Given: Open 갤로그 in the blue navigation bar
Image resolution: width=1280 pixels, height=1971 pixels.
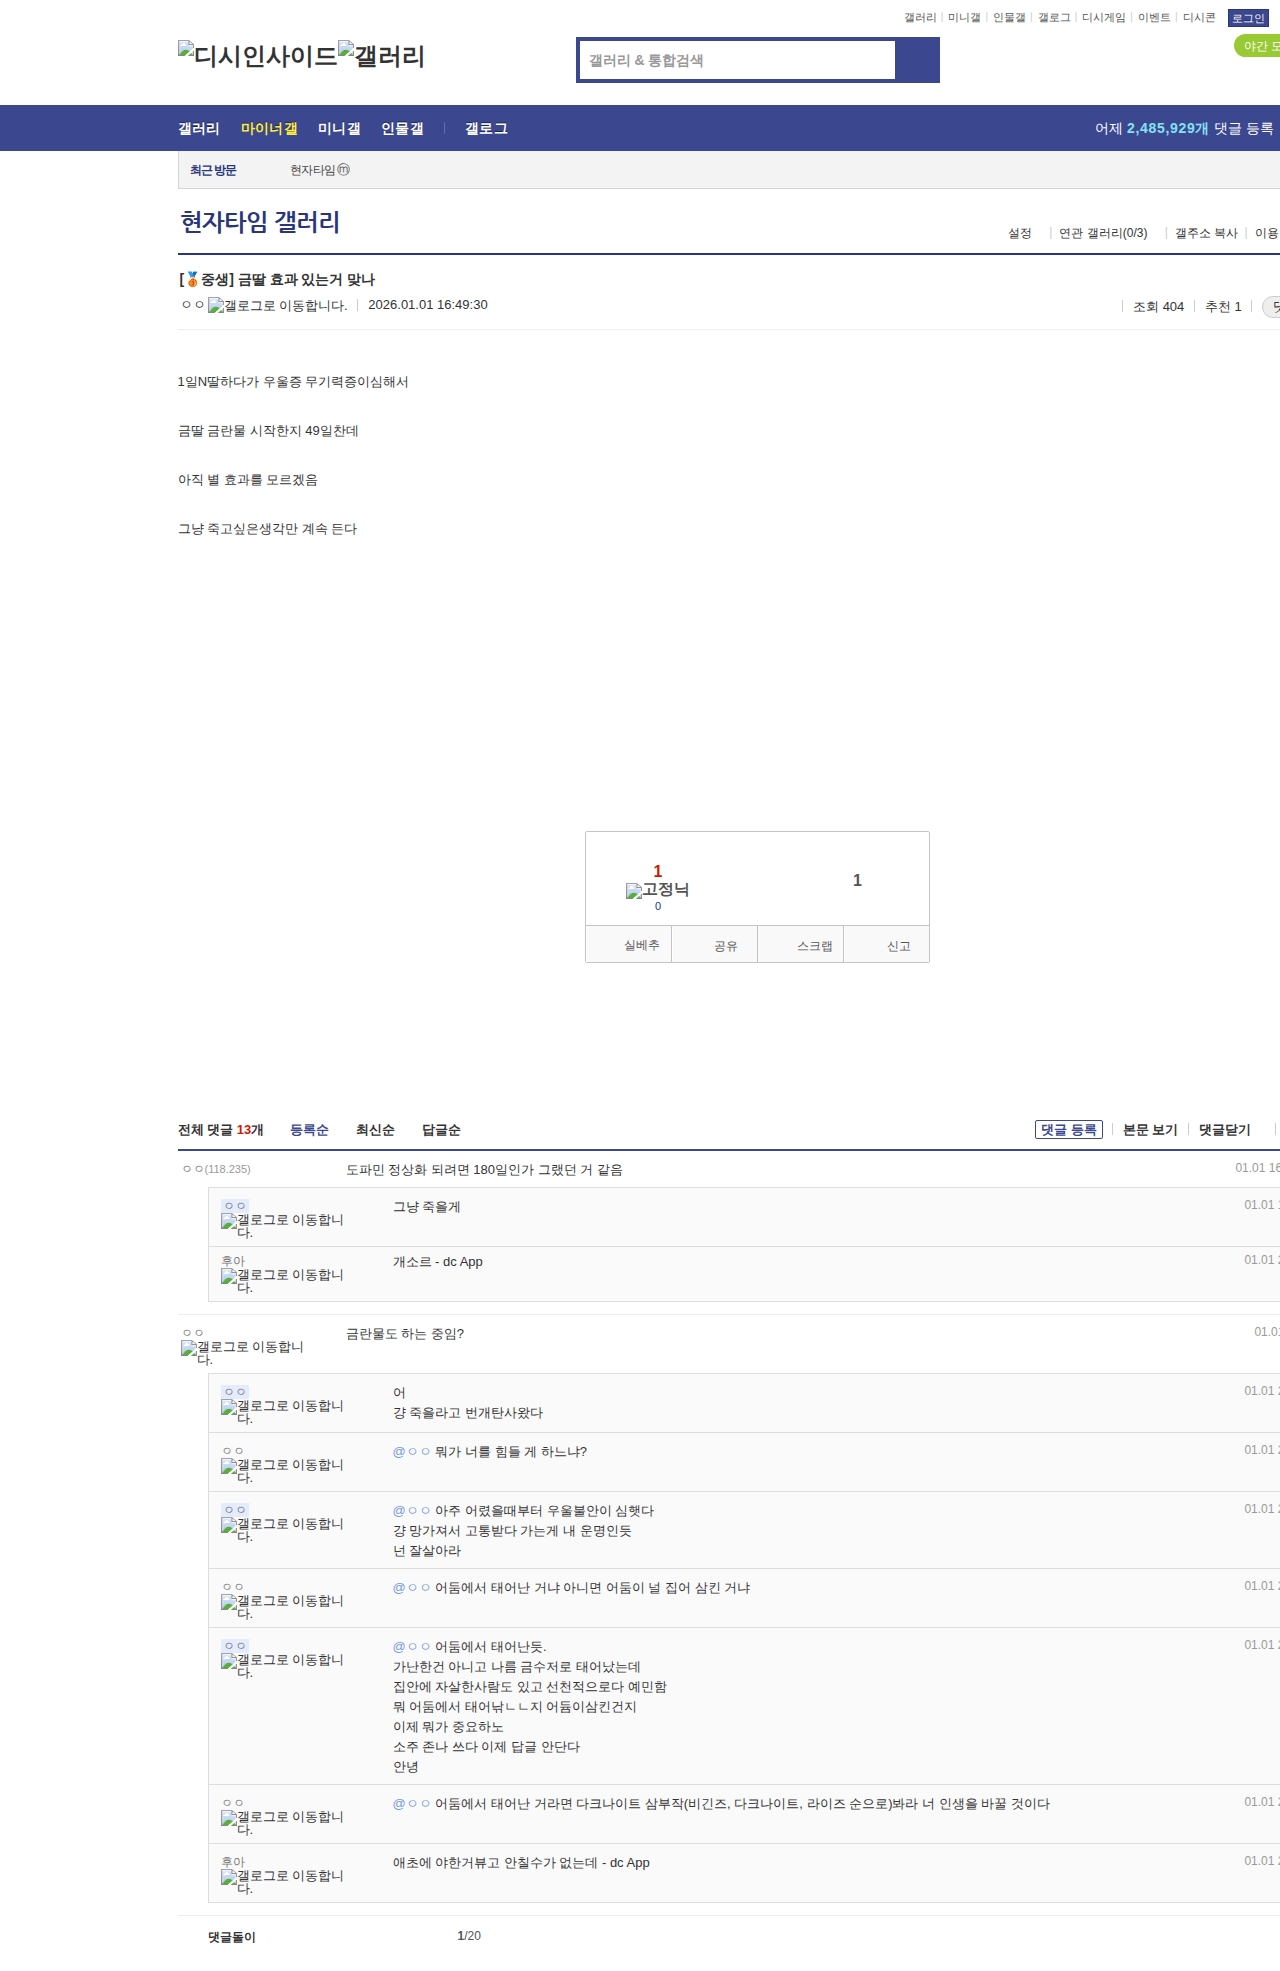Looking at the screenshot, I should pyautogui.click(x=486, y=129).
